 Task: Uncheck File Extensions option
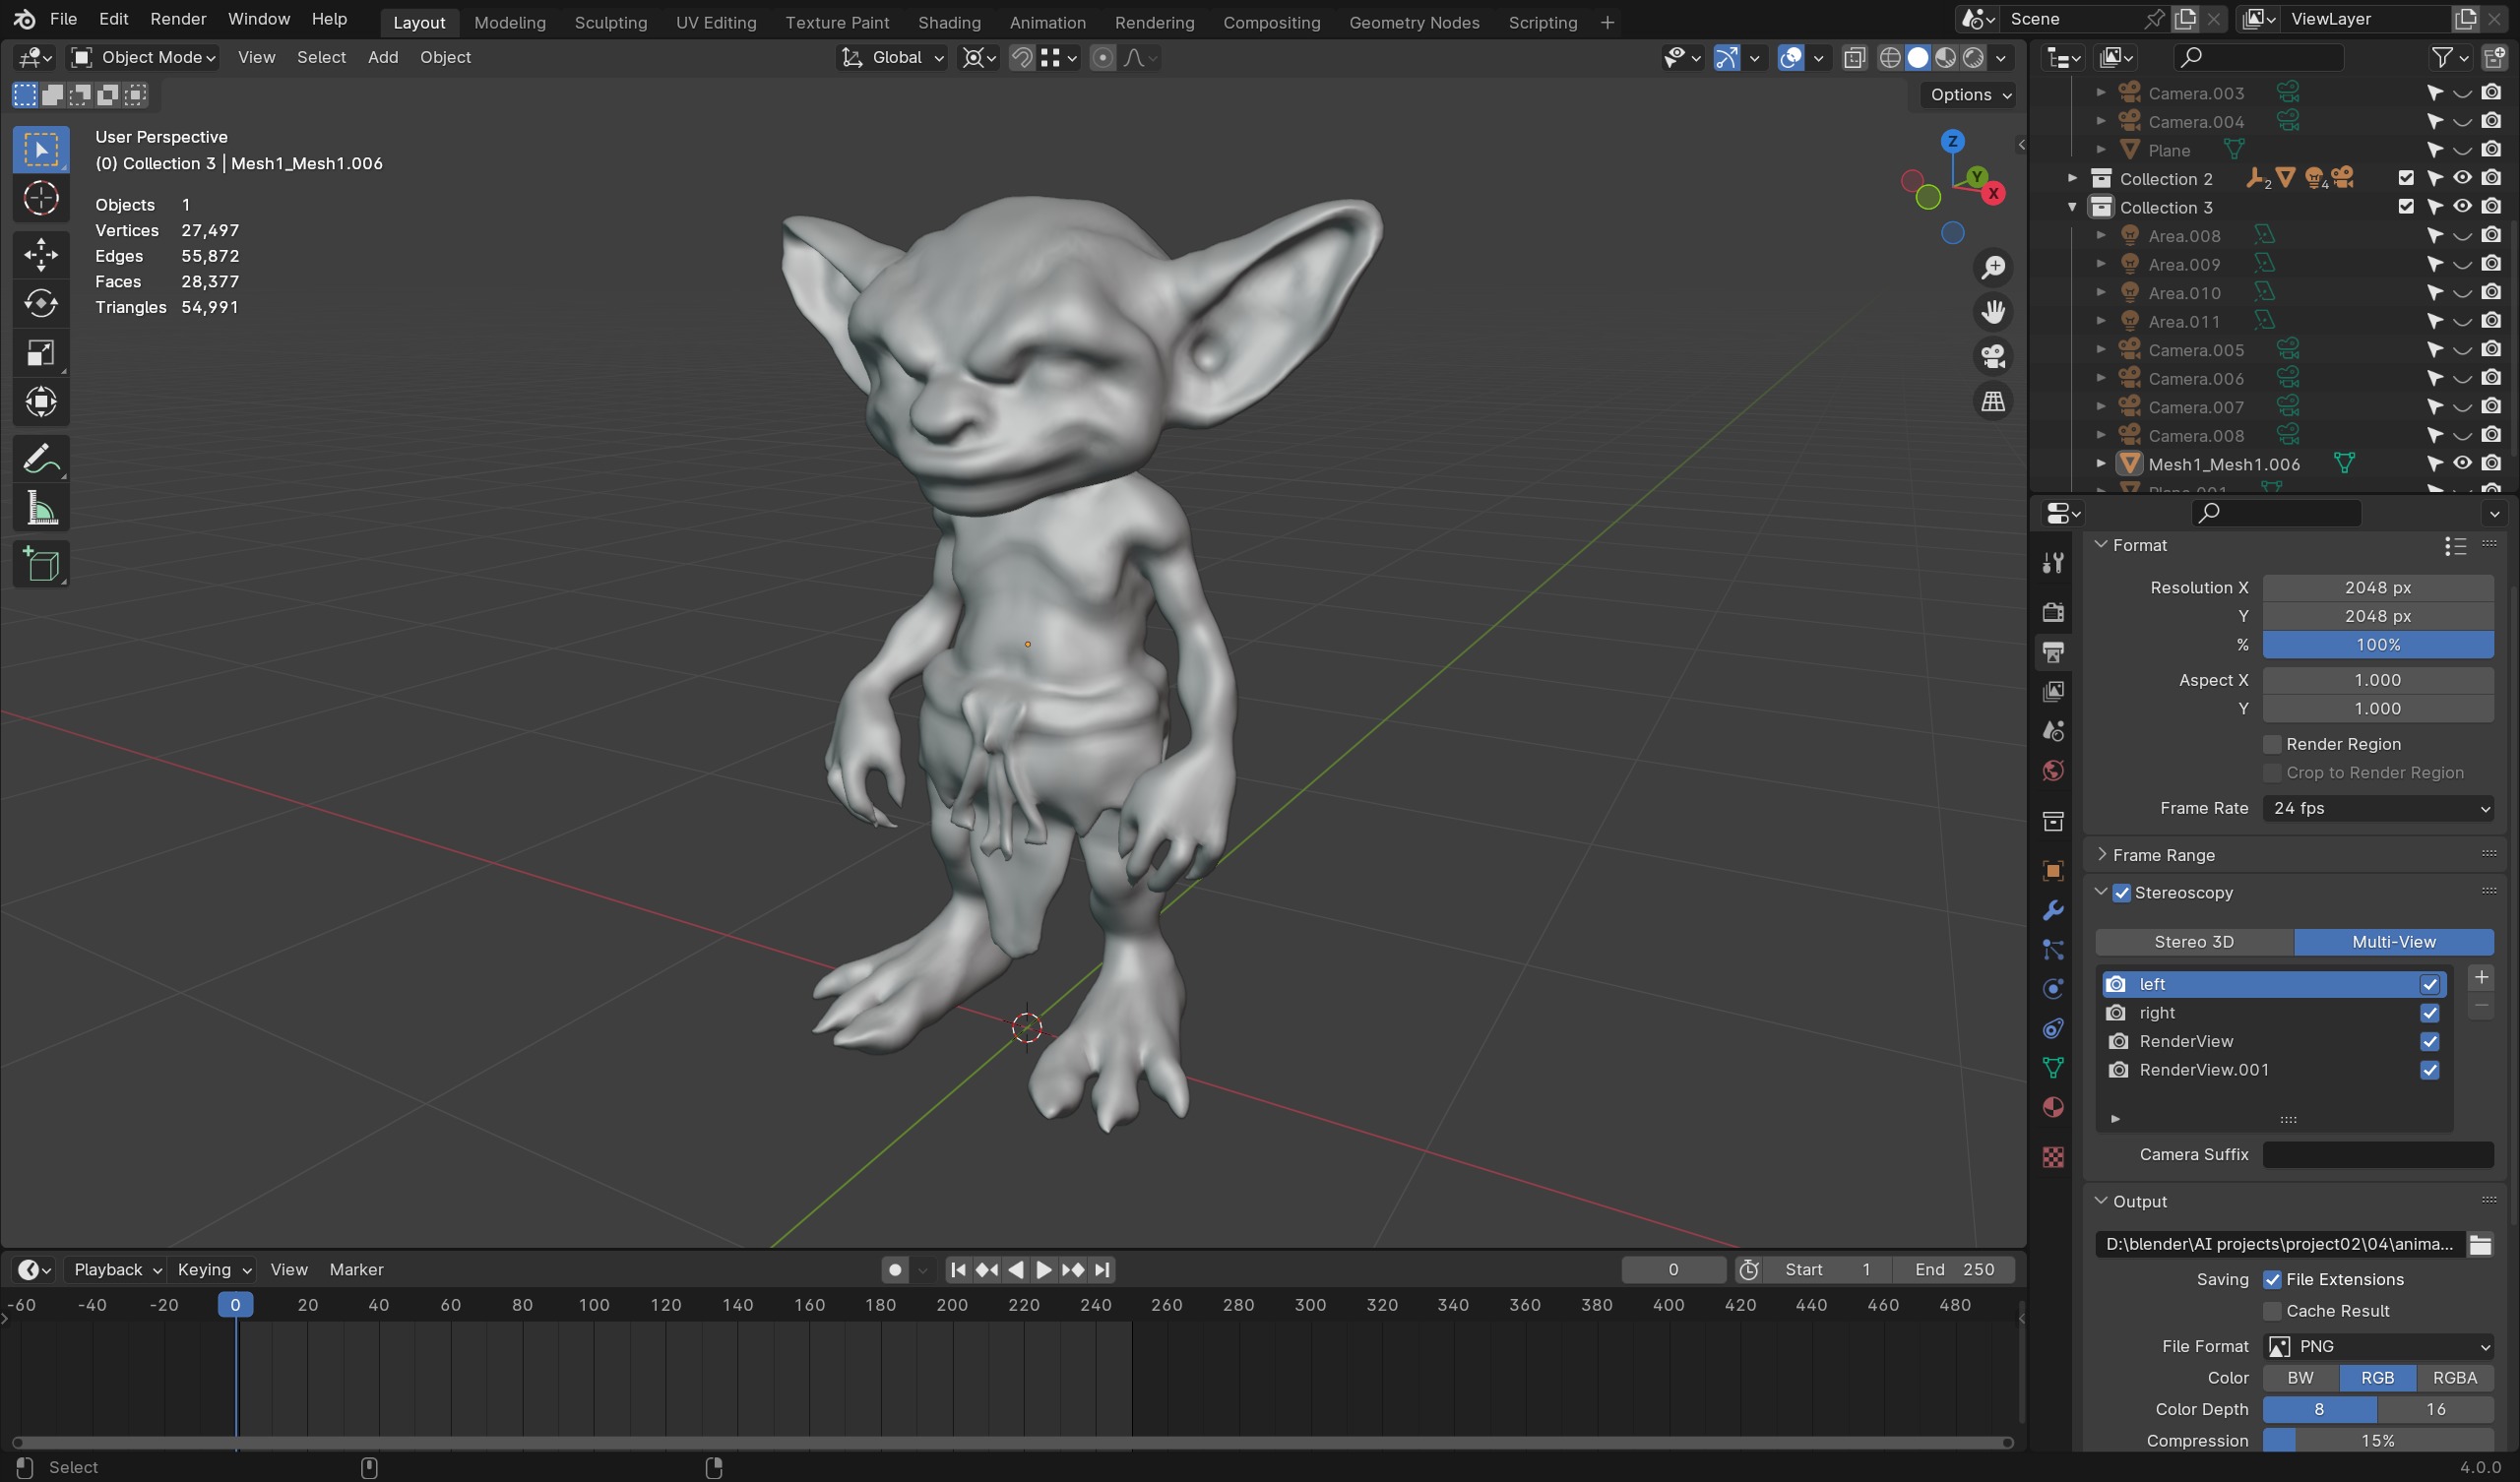tap(2272, 1280)
